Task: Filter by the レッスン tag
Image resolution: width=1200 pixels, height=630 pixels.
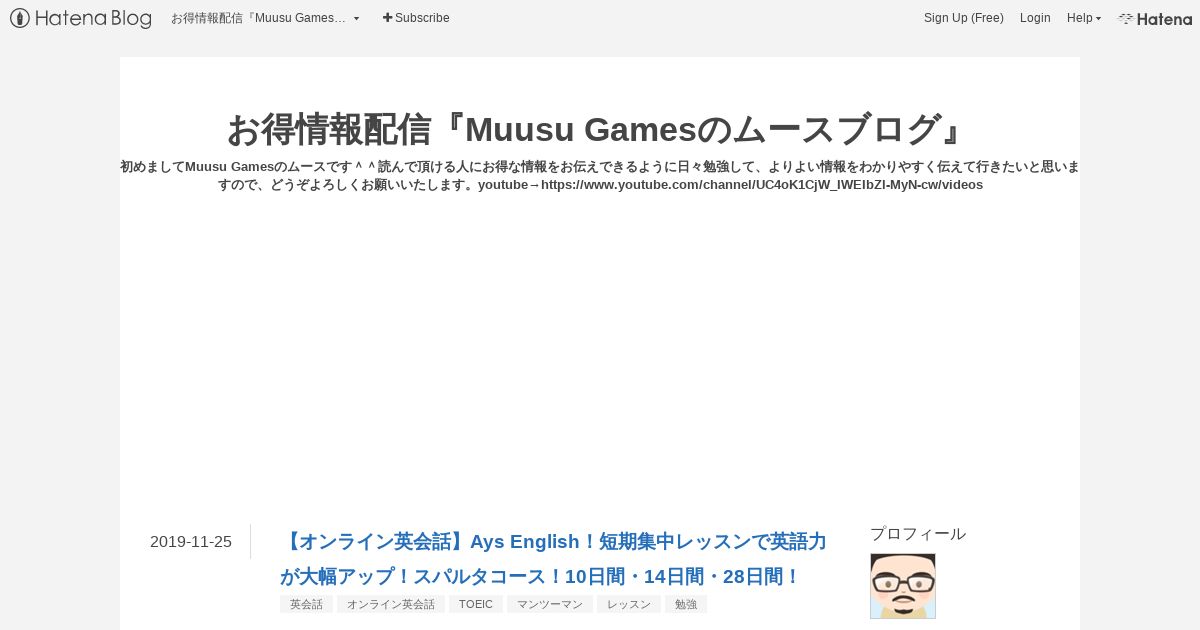Action: tap(629, 604)
